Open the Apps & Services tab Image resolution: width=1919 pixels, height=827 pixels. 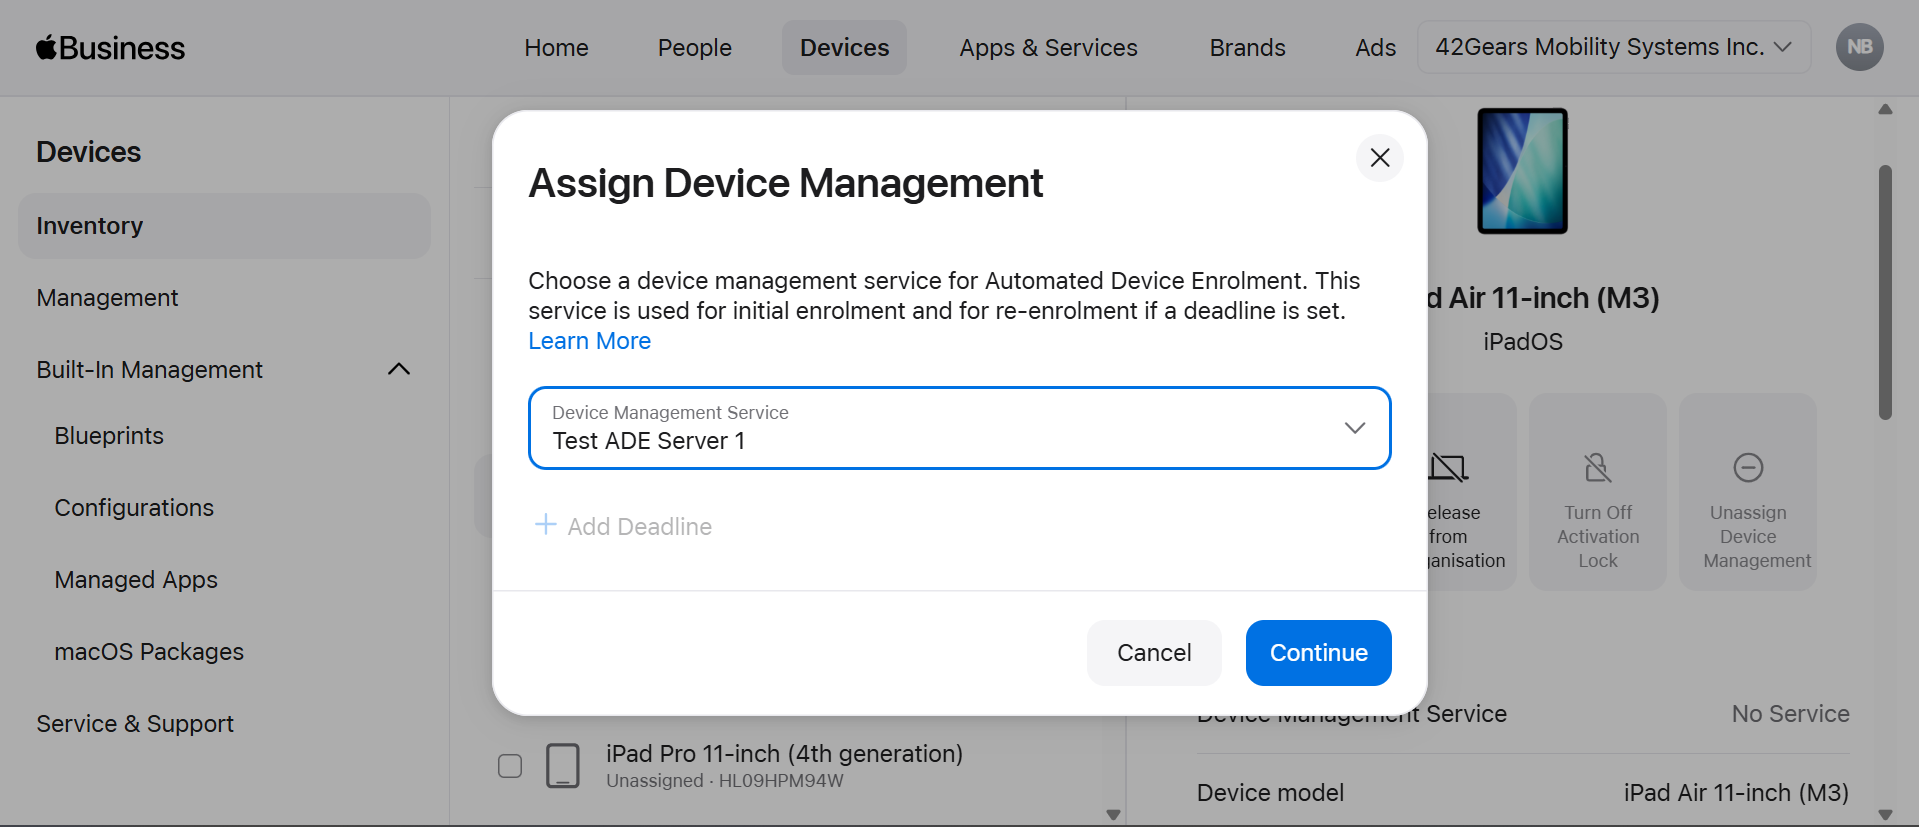click(x=1048, y=48)
